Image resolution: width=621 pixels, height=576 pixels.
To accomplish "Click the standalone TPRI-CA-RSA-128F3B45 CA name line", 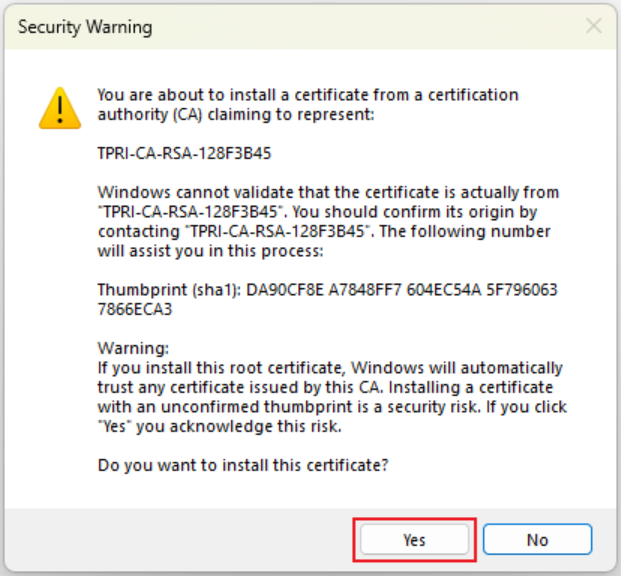I will pos(184,154).
